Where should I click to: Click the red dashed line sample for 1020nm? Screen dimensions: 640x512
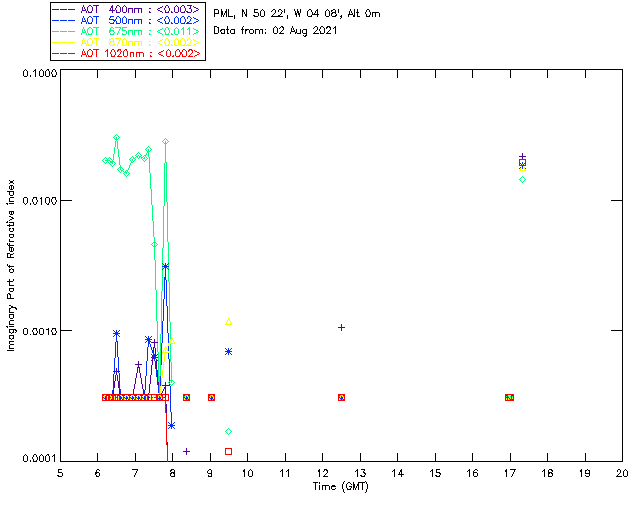(64, 53)
